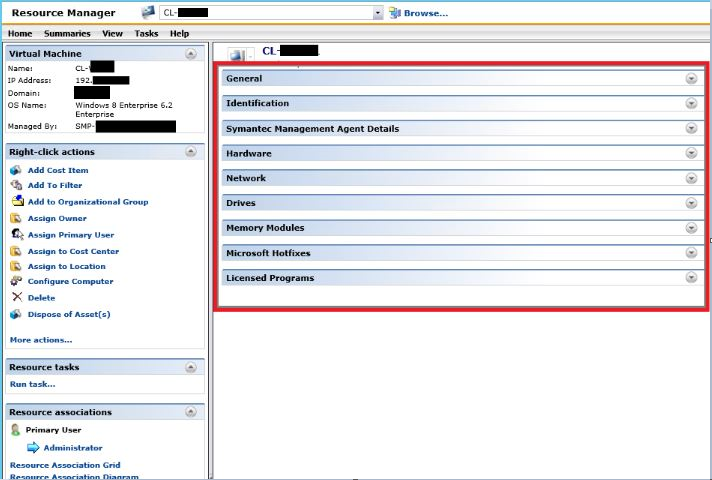Expand the Hardware section chevron
The height and width of the screenshot is (480, 712).
click(691, 153)
